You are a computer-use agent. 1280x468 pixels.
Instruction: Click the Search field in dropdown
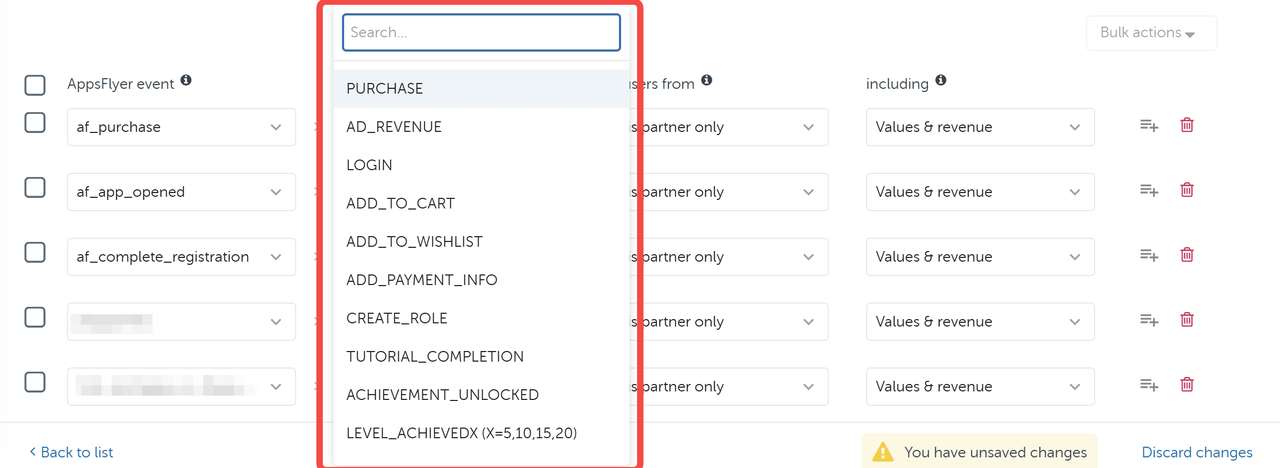tap(481, 32)
